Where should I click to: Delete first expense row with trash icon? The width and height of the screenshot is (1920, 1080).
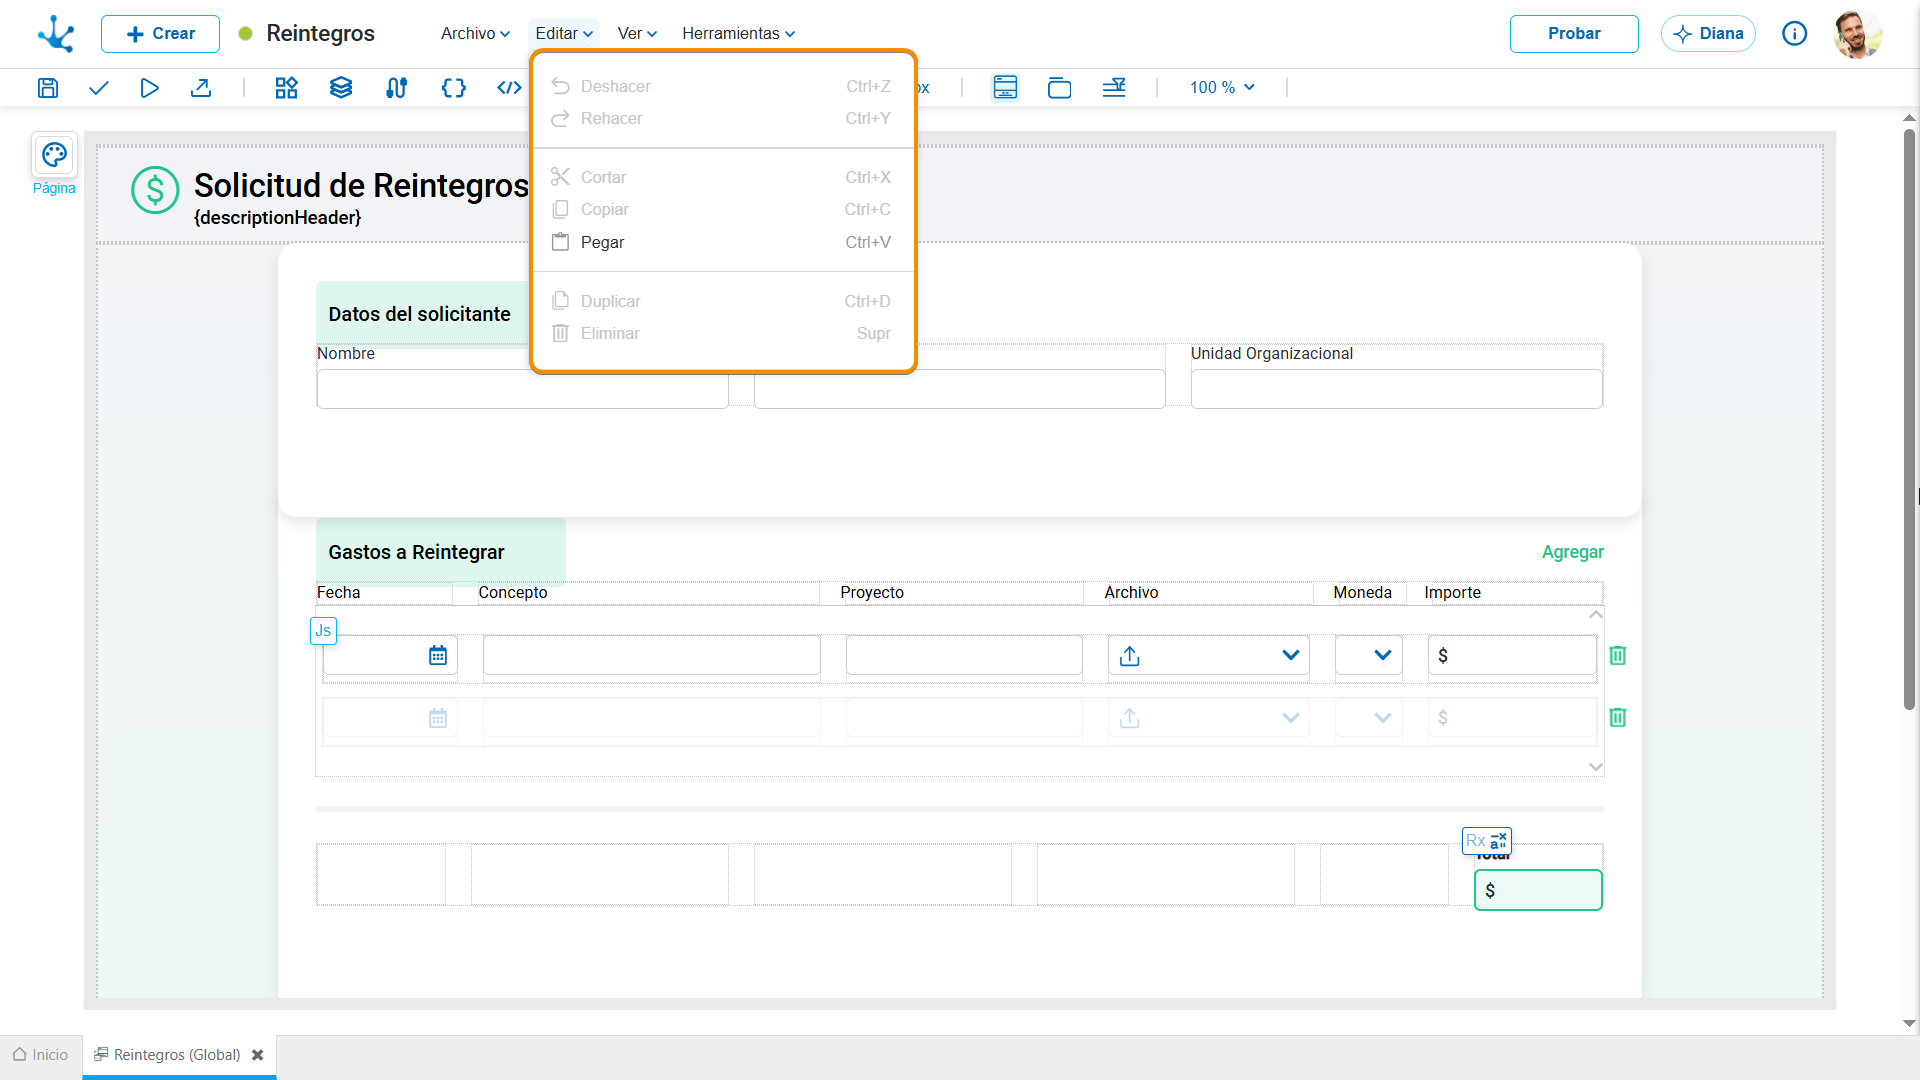pyautogui.click(x=1618, y=655)
